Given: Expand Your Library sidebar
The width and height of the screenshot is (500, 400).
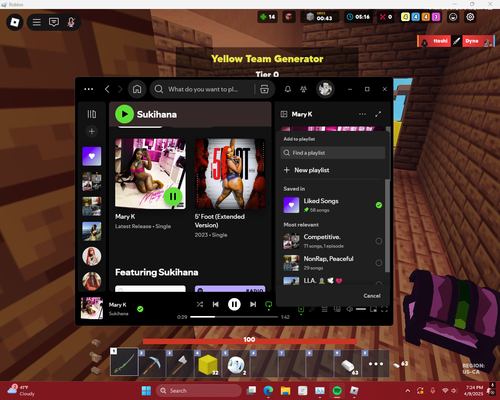Looking at the screenshot, I should (92, 114).
